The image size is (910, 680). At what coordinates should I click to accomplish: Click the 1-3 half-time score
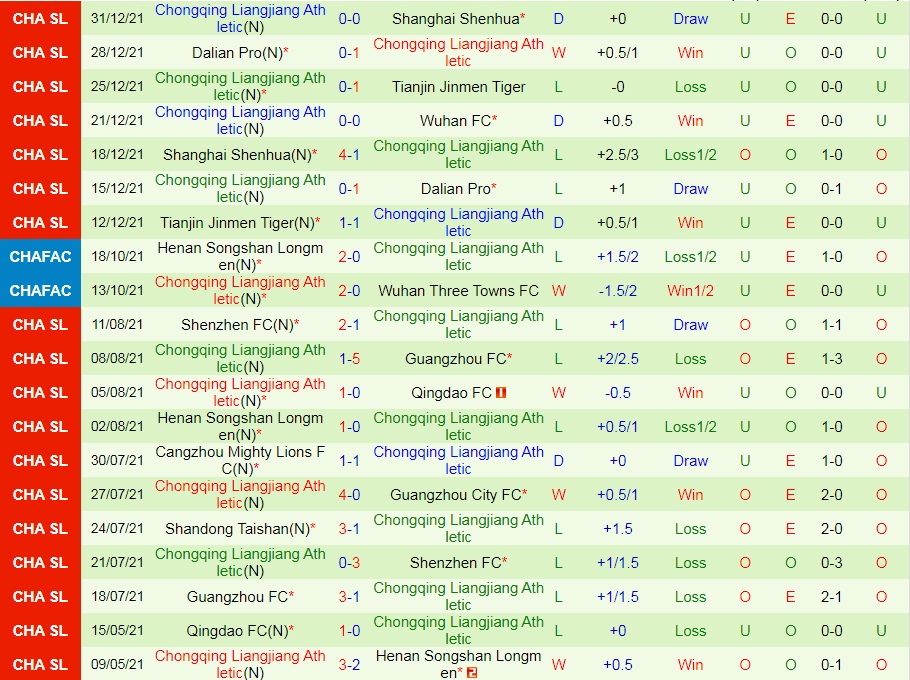click(832, 359)
